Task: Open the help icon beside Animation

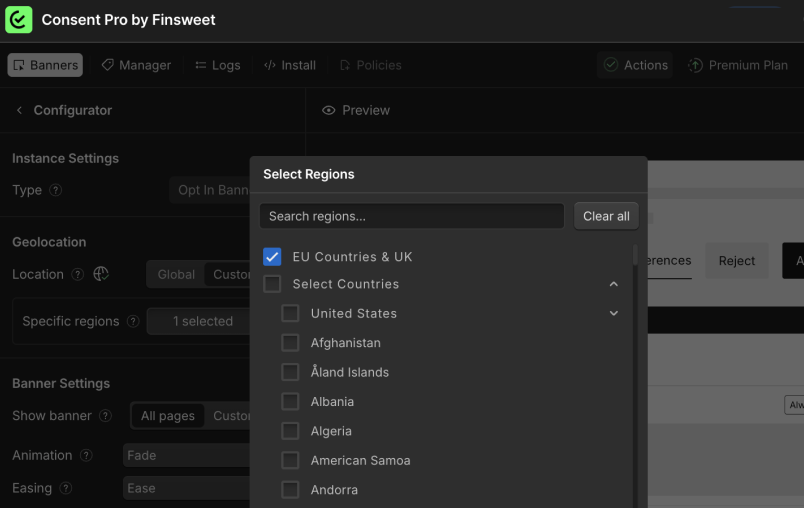Action: coord(86,455)
